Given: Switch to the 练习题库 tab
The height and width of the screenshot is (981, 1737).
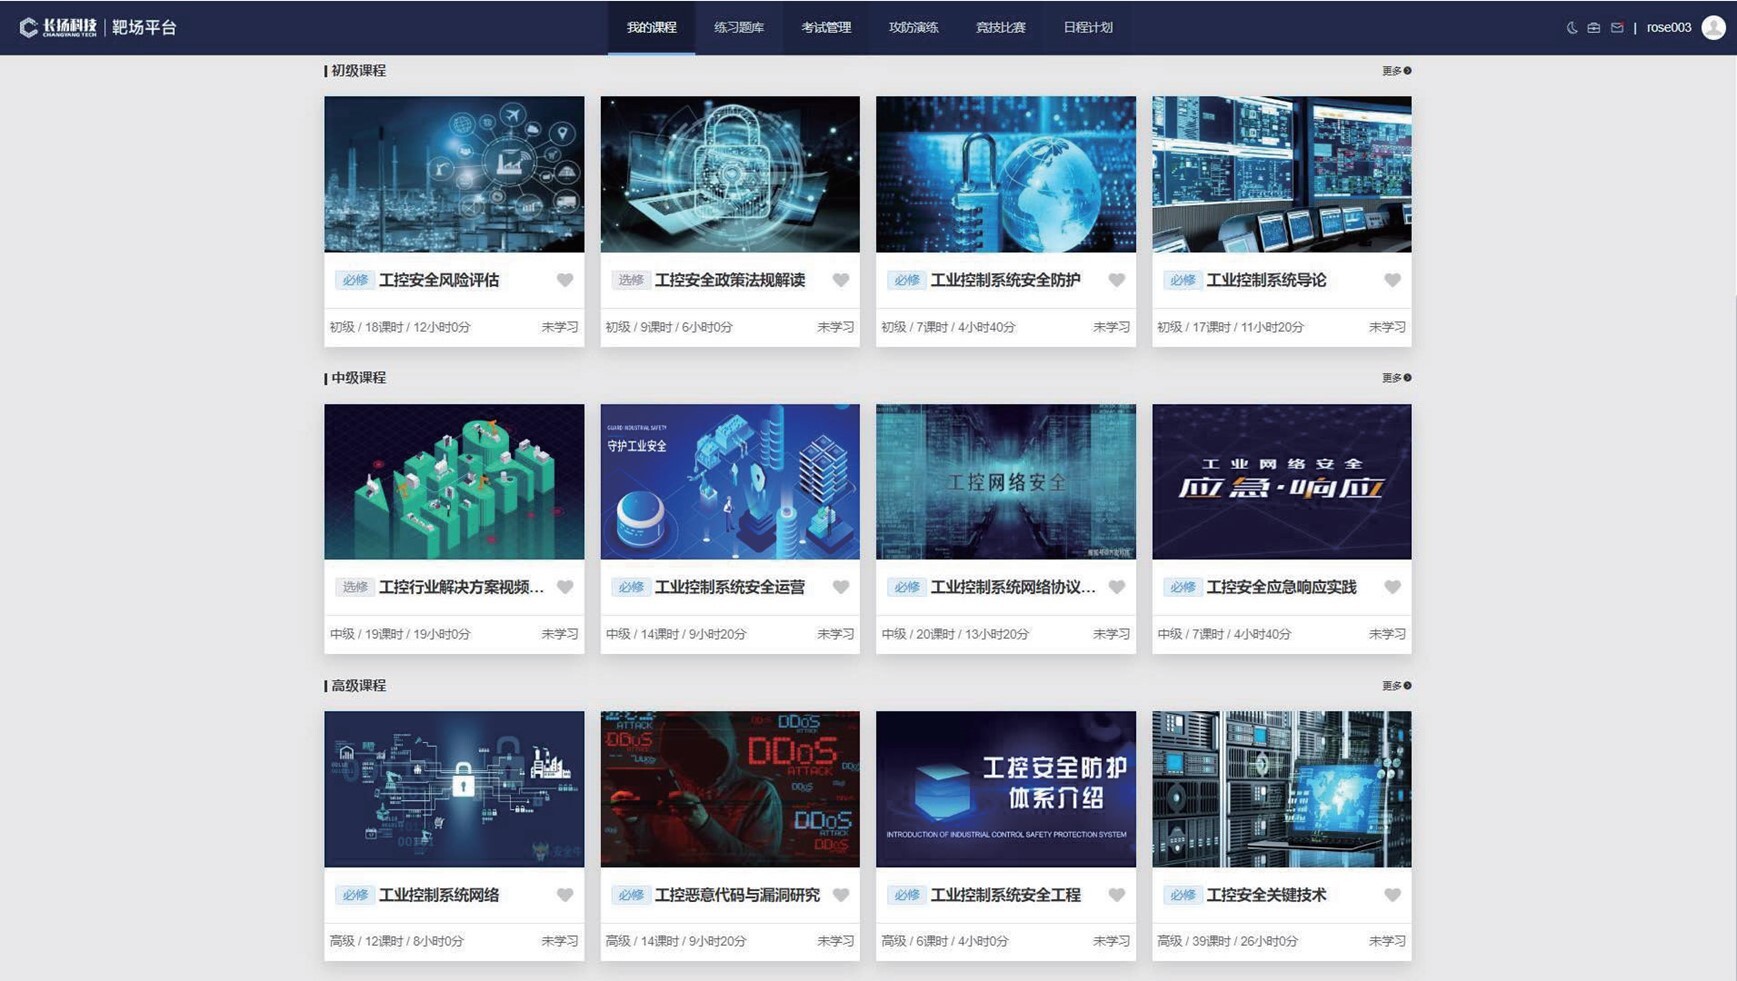Looking at the screenshot, I should (x=738, y=28).
